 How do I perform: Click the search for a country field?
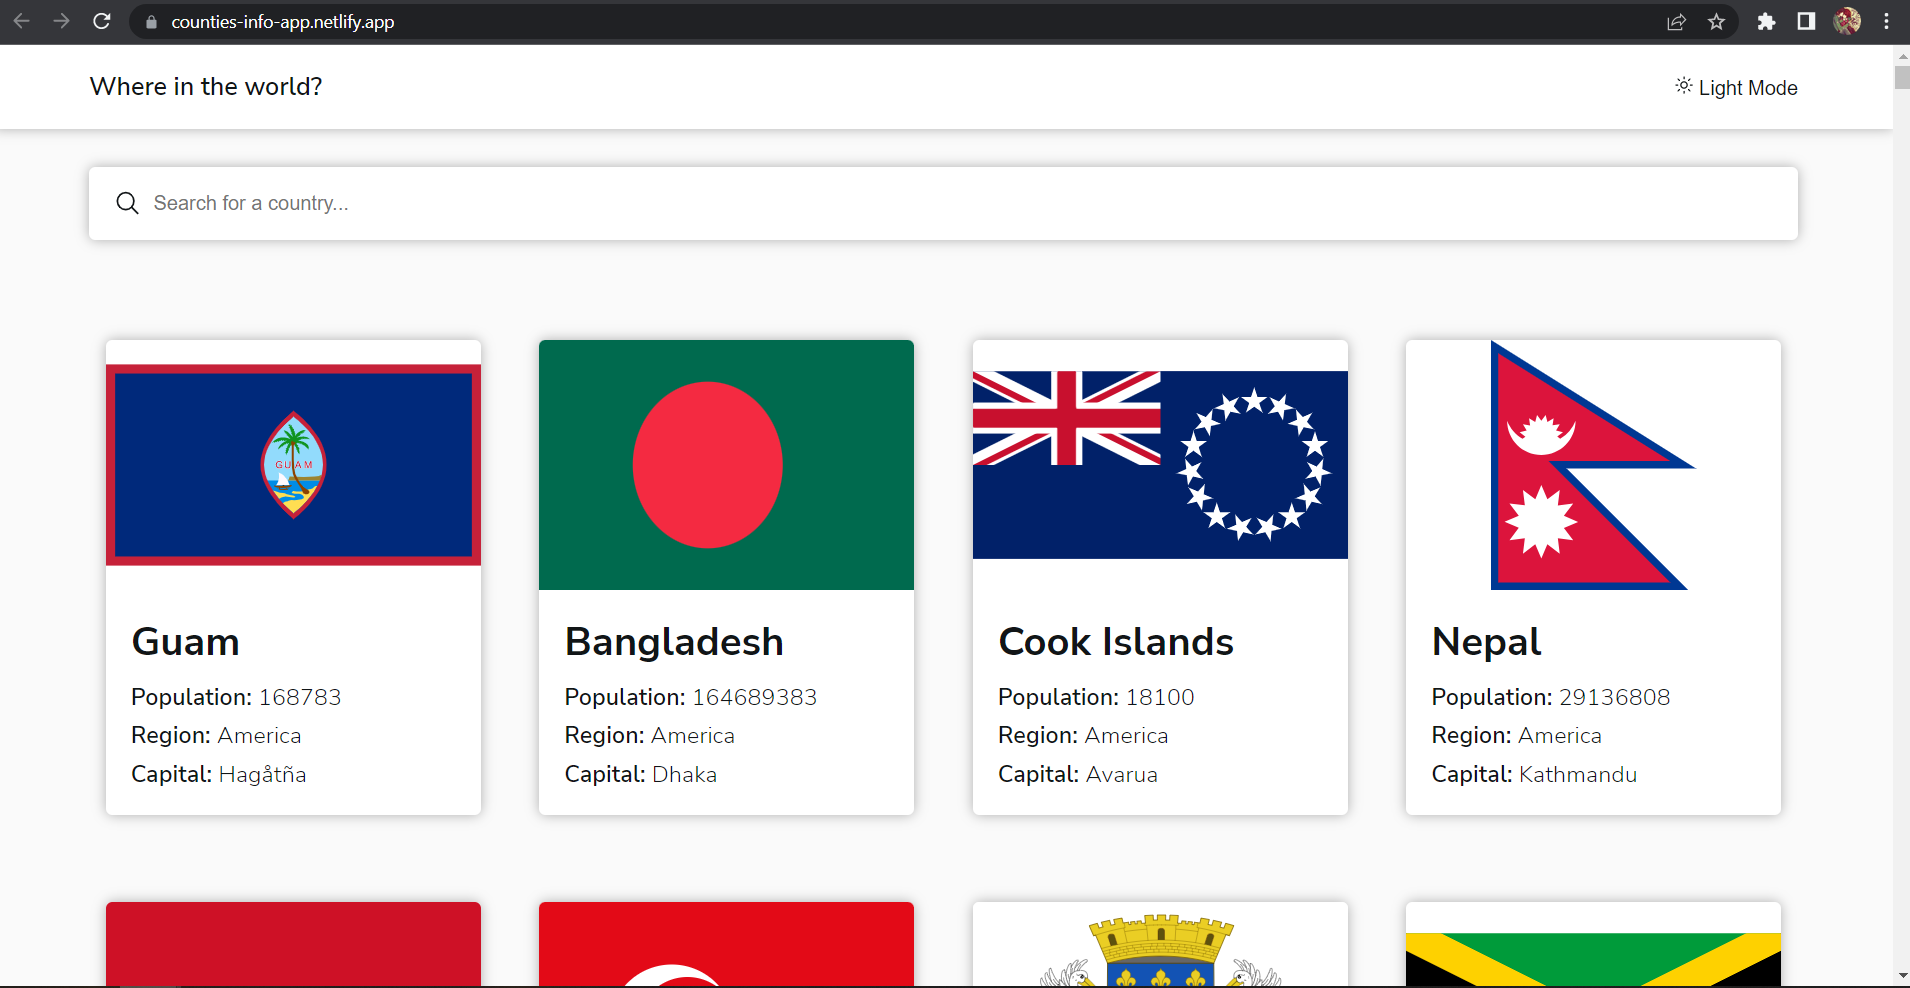coord(900,203)
